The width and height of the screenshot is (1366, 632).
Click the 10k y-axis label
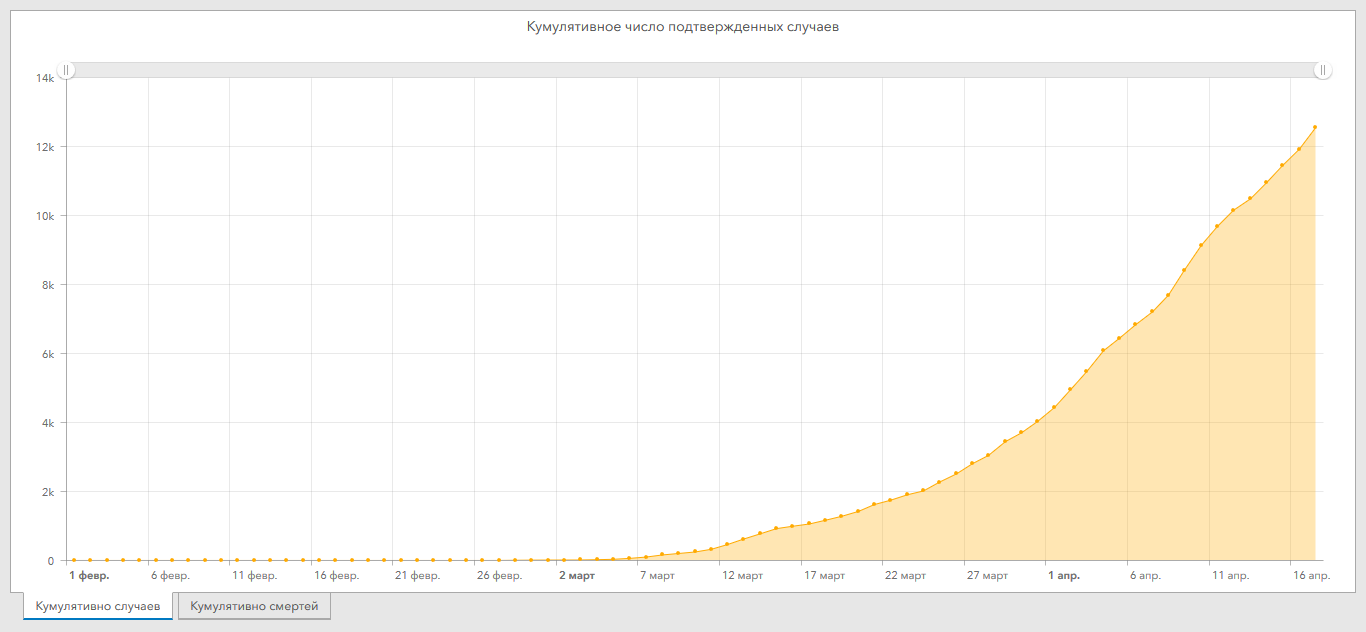click(x=44, y=215)
